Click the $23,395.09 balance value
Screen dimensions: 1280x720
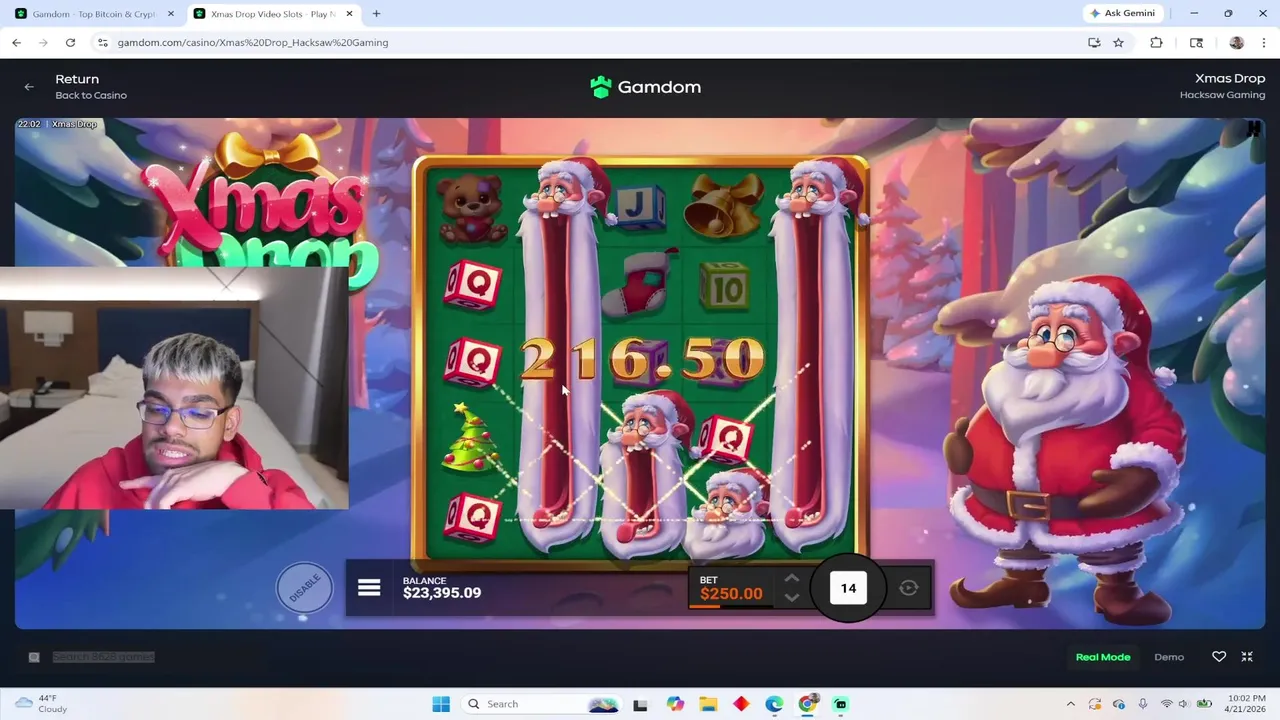pos(442,593)
